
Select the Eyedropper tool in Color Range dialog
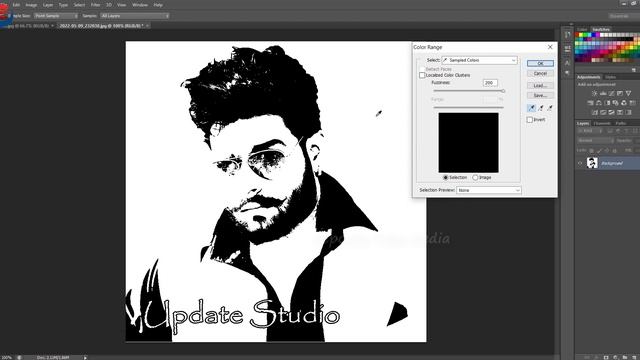click(x=531, y=108)
